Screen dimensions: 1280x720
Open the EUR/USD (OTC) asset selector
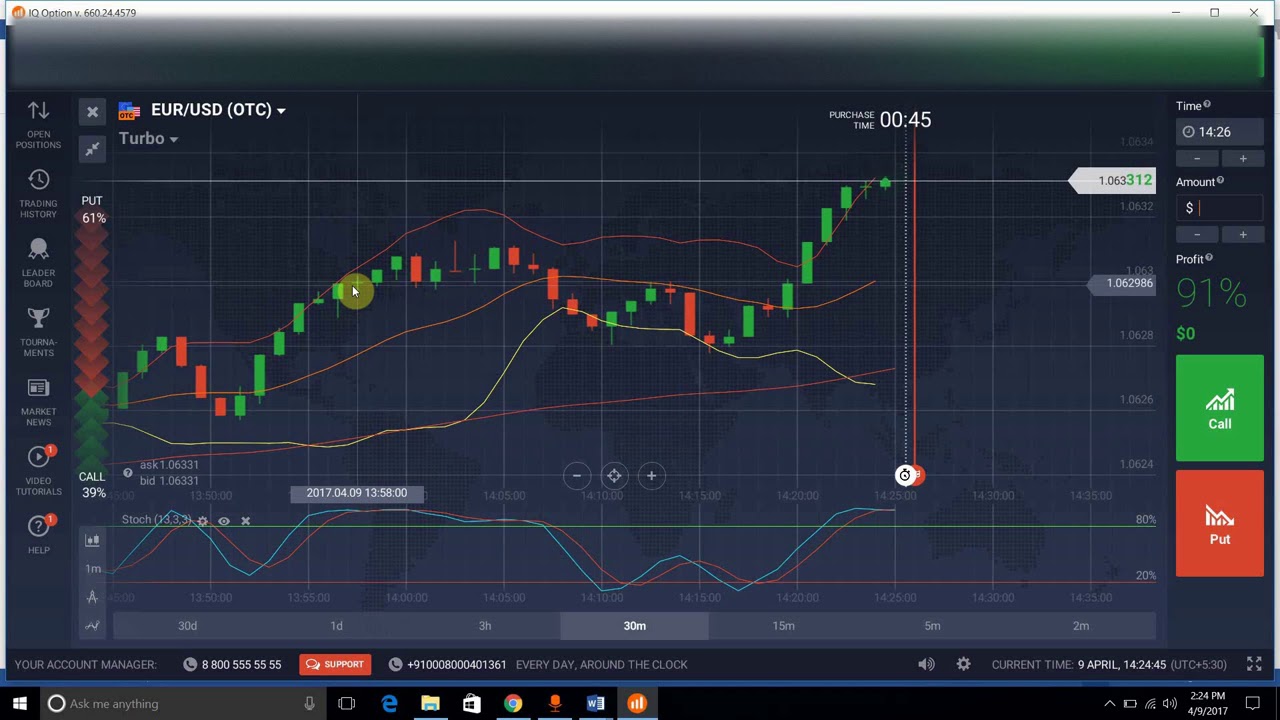pos(203,110)
